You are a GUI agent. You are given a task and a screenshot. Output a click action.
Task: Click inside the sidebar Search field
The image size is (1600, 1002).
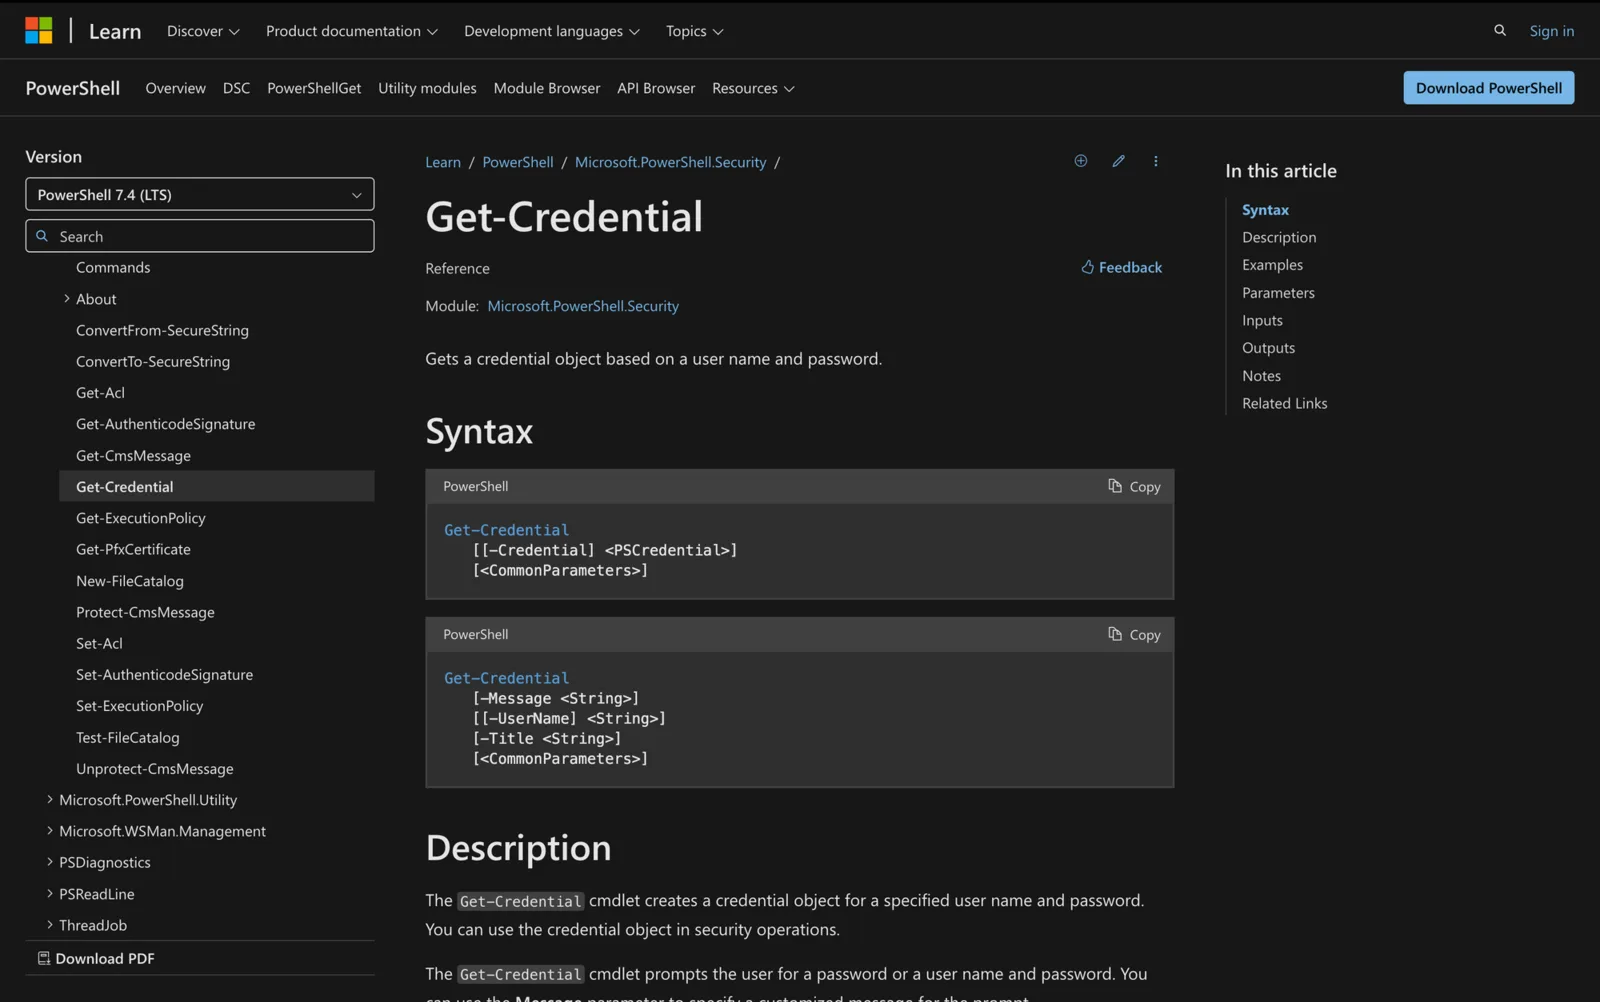[x=200, y=236]
